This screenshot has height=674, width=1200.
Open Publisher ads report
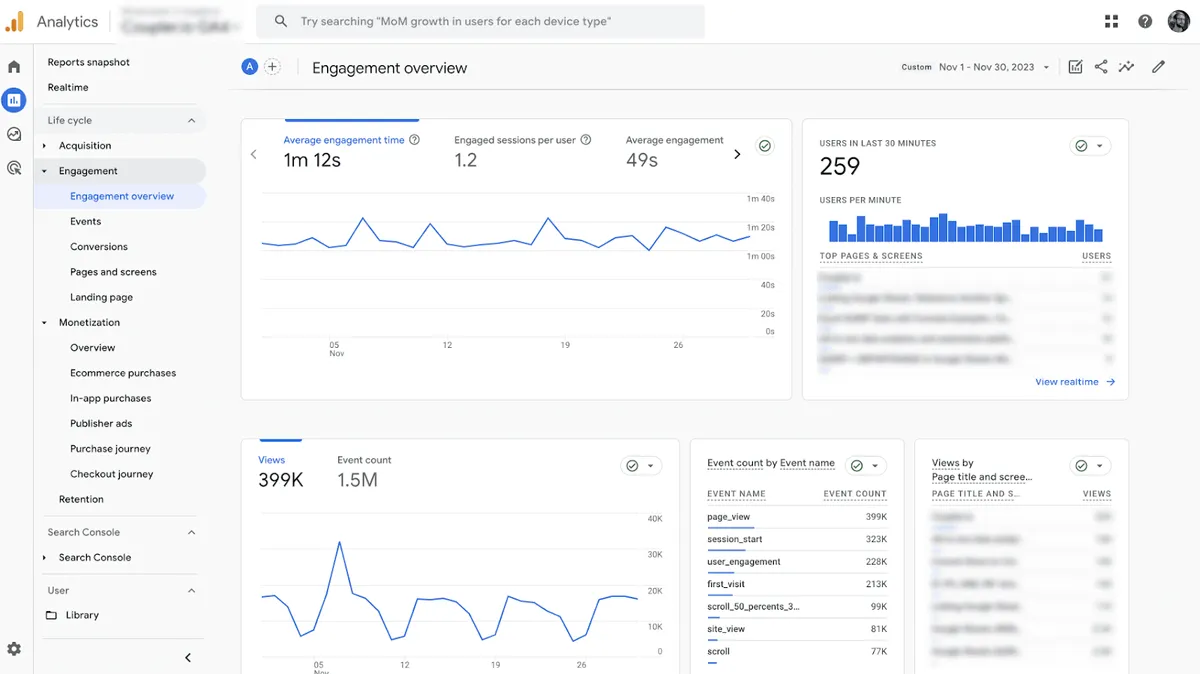(101, 424)
